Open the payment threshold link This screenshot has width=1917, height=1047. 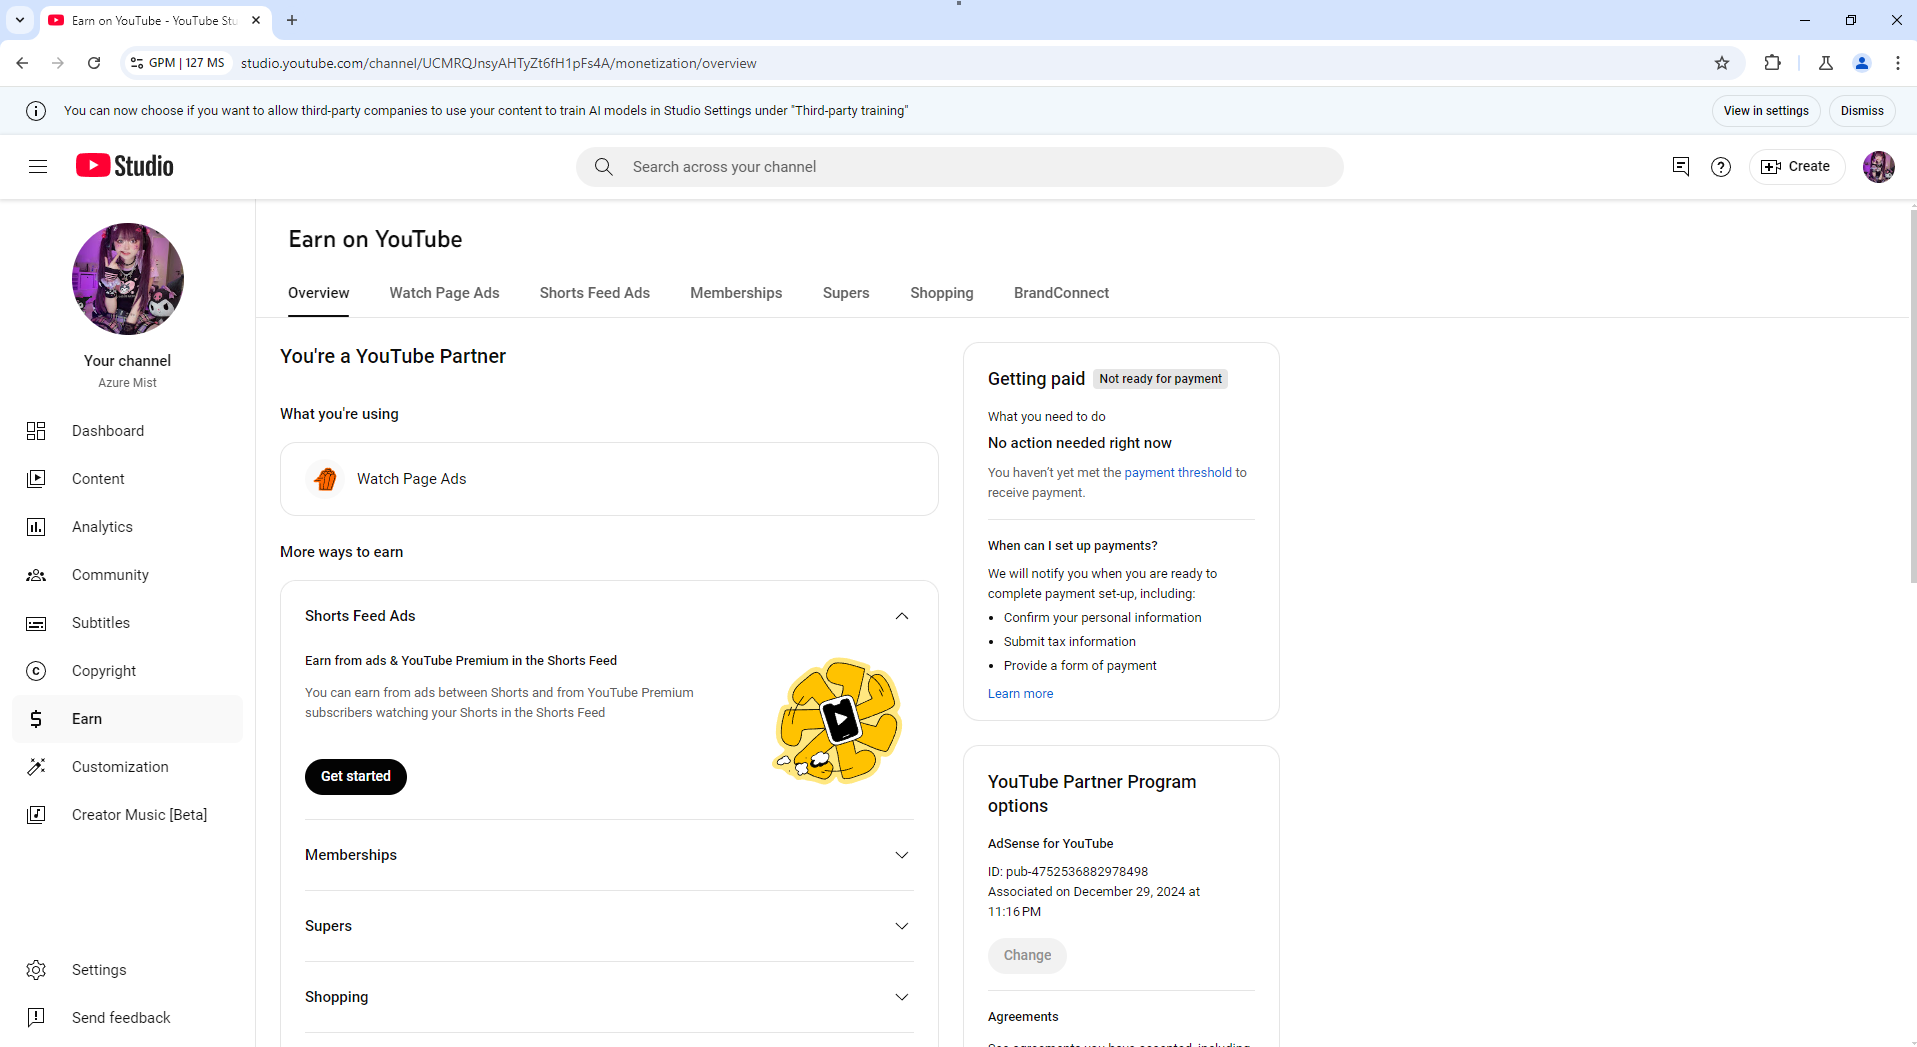1178,473
